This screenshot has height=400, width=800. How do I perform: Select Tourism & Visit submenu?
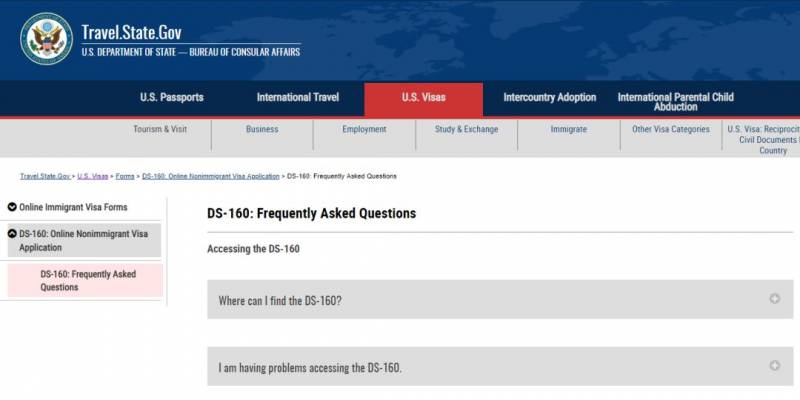coord(160,129)
